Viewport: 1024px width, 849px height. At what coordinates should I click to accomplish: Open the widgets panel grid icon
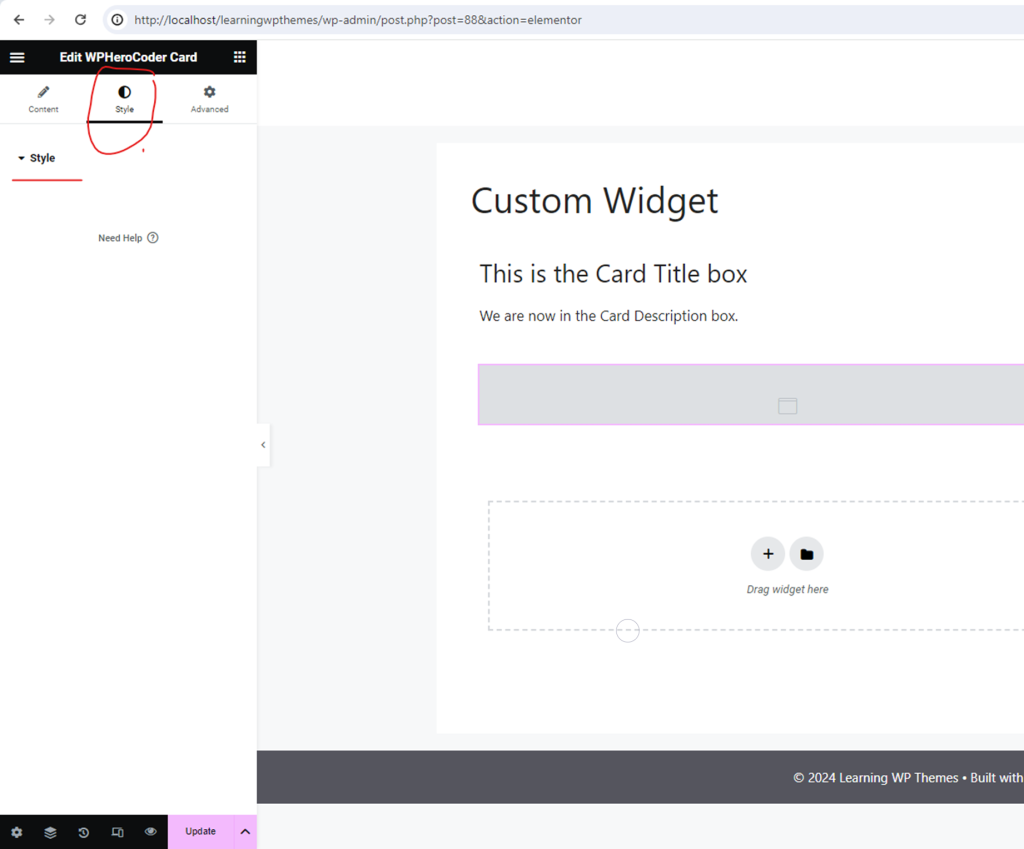[239, 57]
